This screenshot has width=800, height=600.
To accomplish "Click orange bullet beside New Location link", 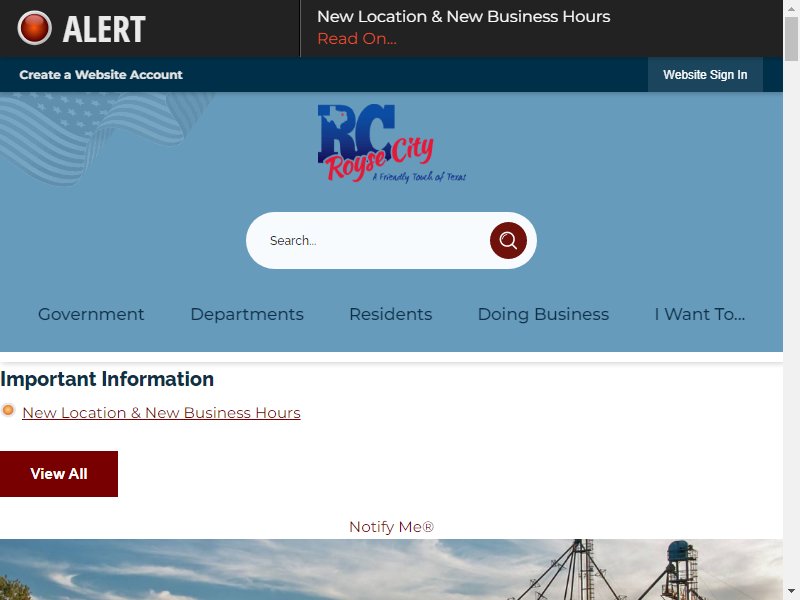I will pyautogui.click(x=8, y=410).
